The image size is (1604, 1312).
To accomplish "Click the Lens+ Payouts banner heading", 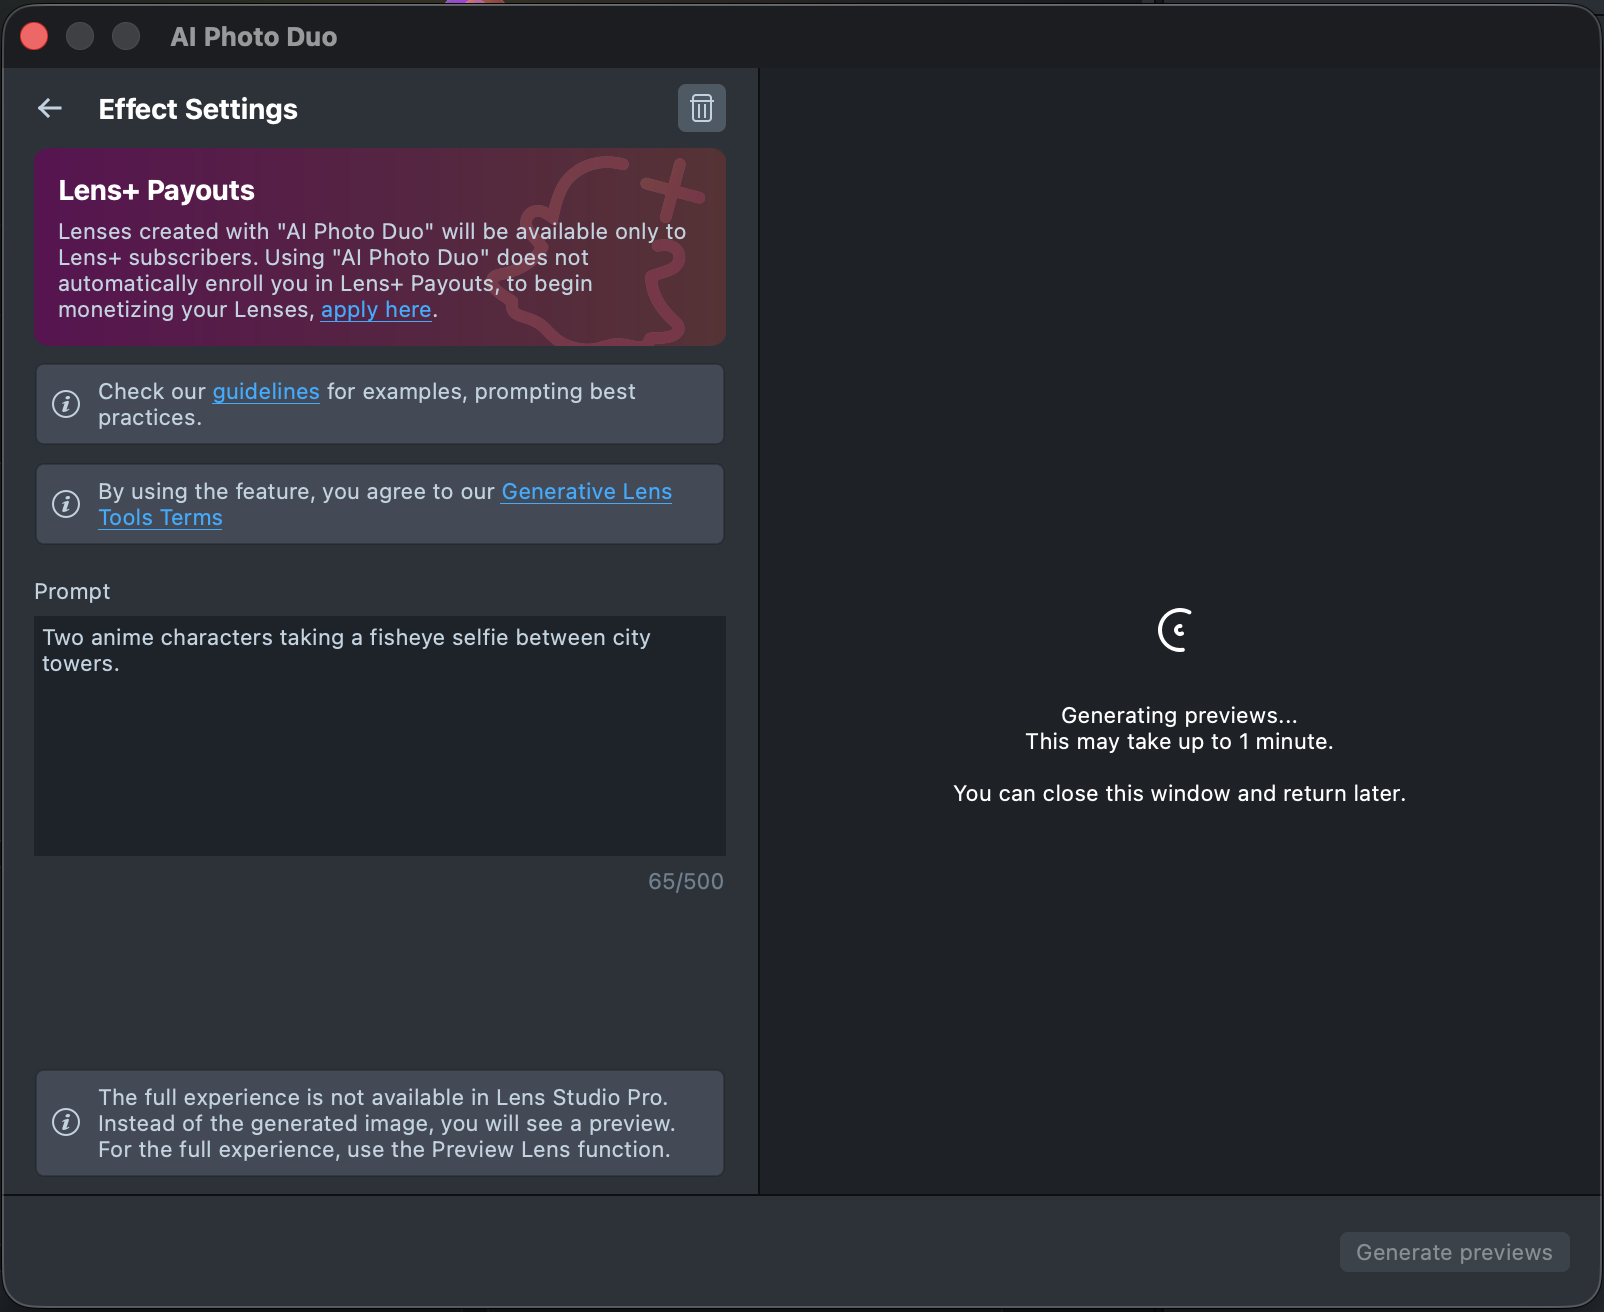I will coord(156,190).
